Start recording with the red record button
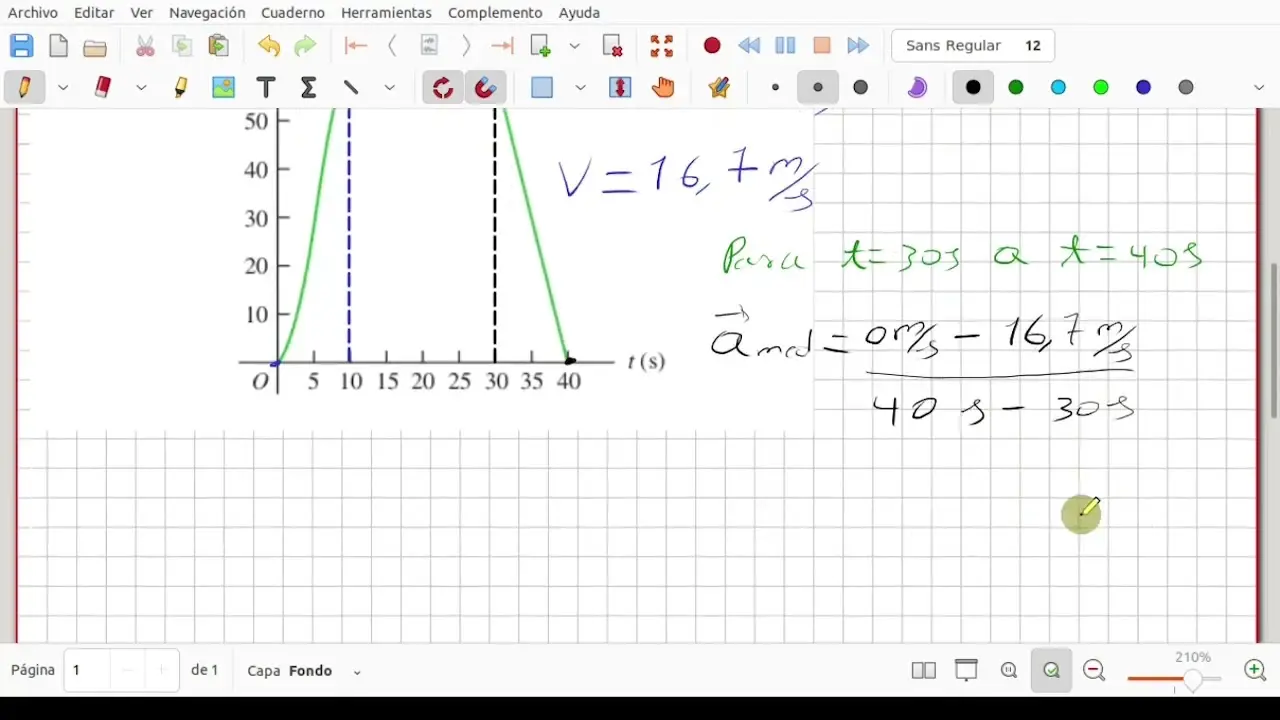The image size is (1280, 720). (712, 45)
